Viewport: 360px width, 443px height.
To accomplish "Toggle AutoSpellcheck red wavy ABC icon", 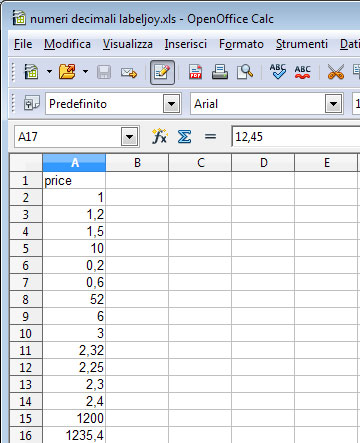I will (303, 72).
